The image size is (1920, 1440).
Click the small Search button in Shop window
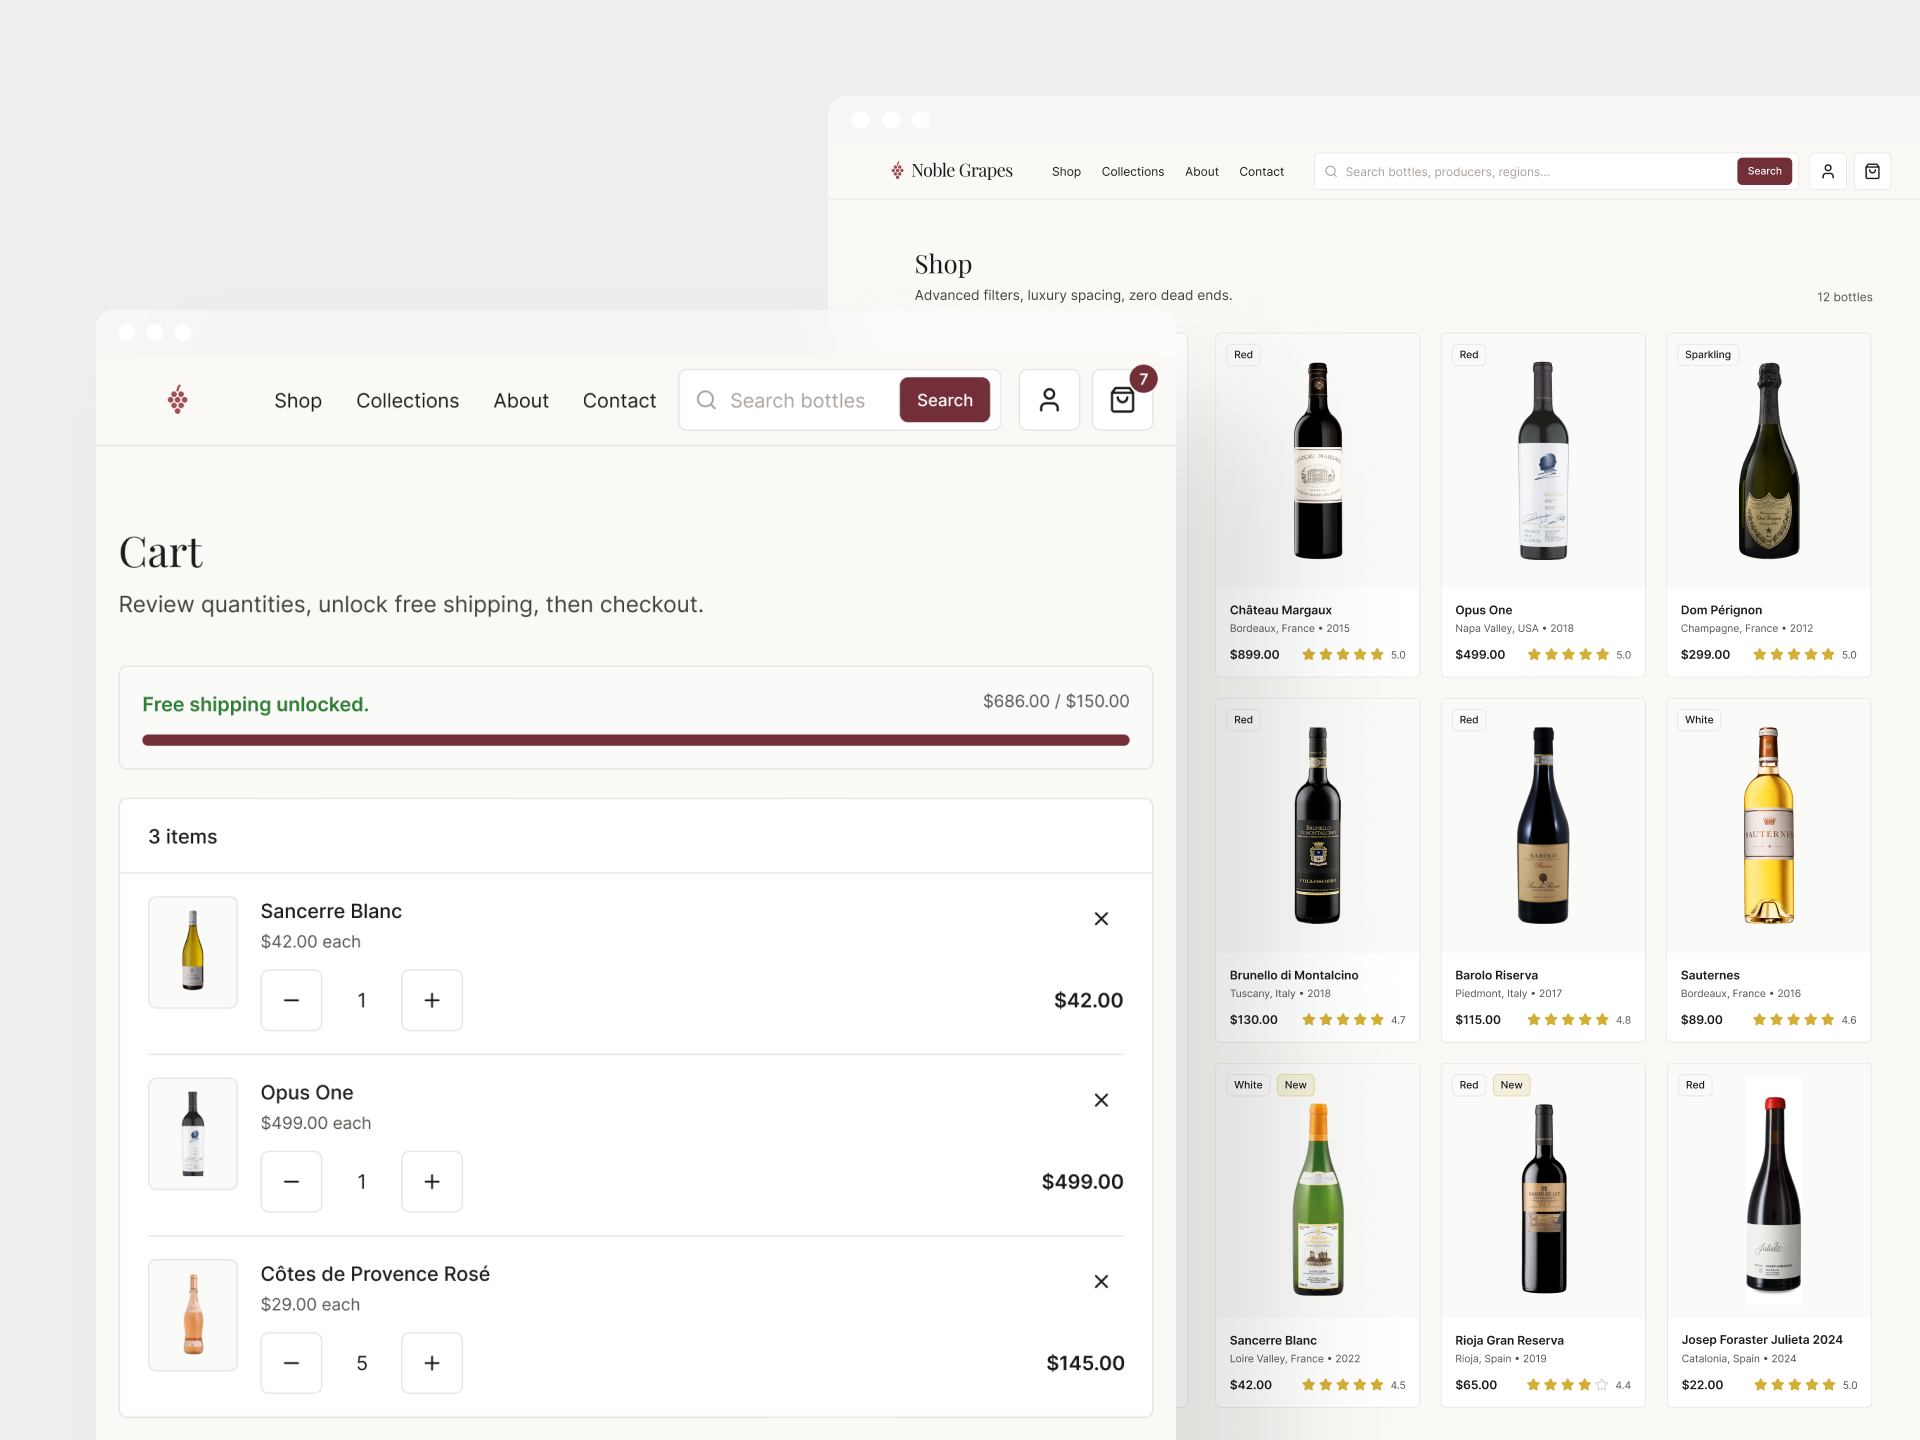point(1764,171)
